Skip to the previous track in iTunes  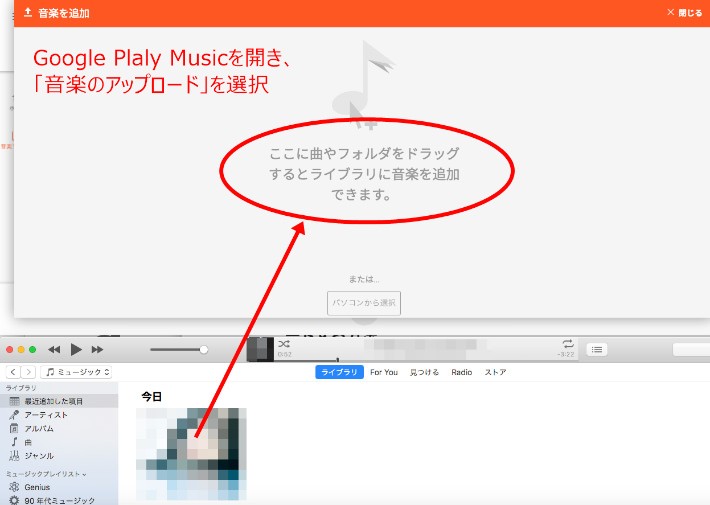tap(54, 349)
